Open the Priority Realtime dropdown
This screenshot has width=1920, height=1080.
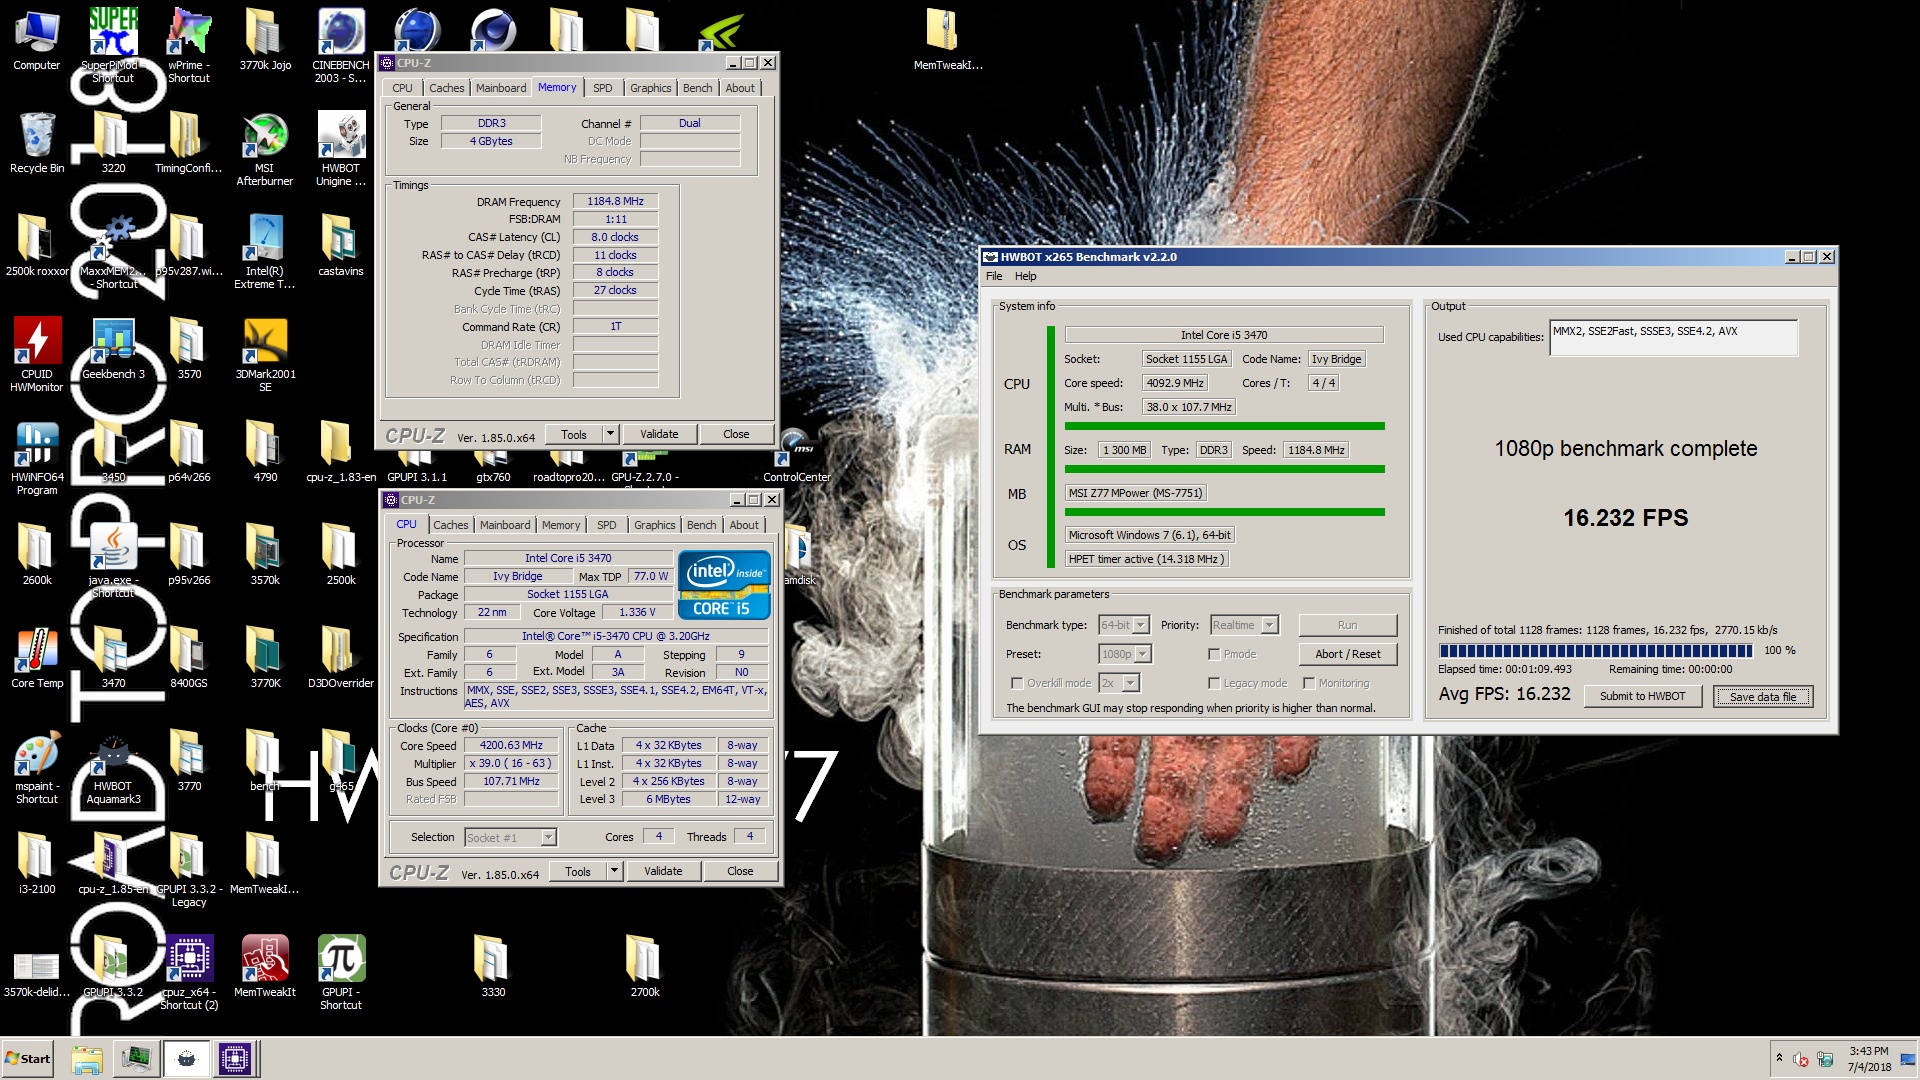(1243, 625)
